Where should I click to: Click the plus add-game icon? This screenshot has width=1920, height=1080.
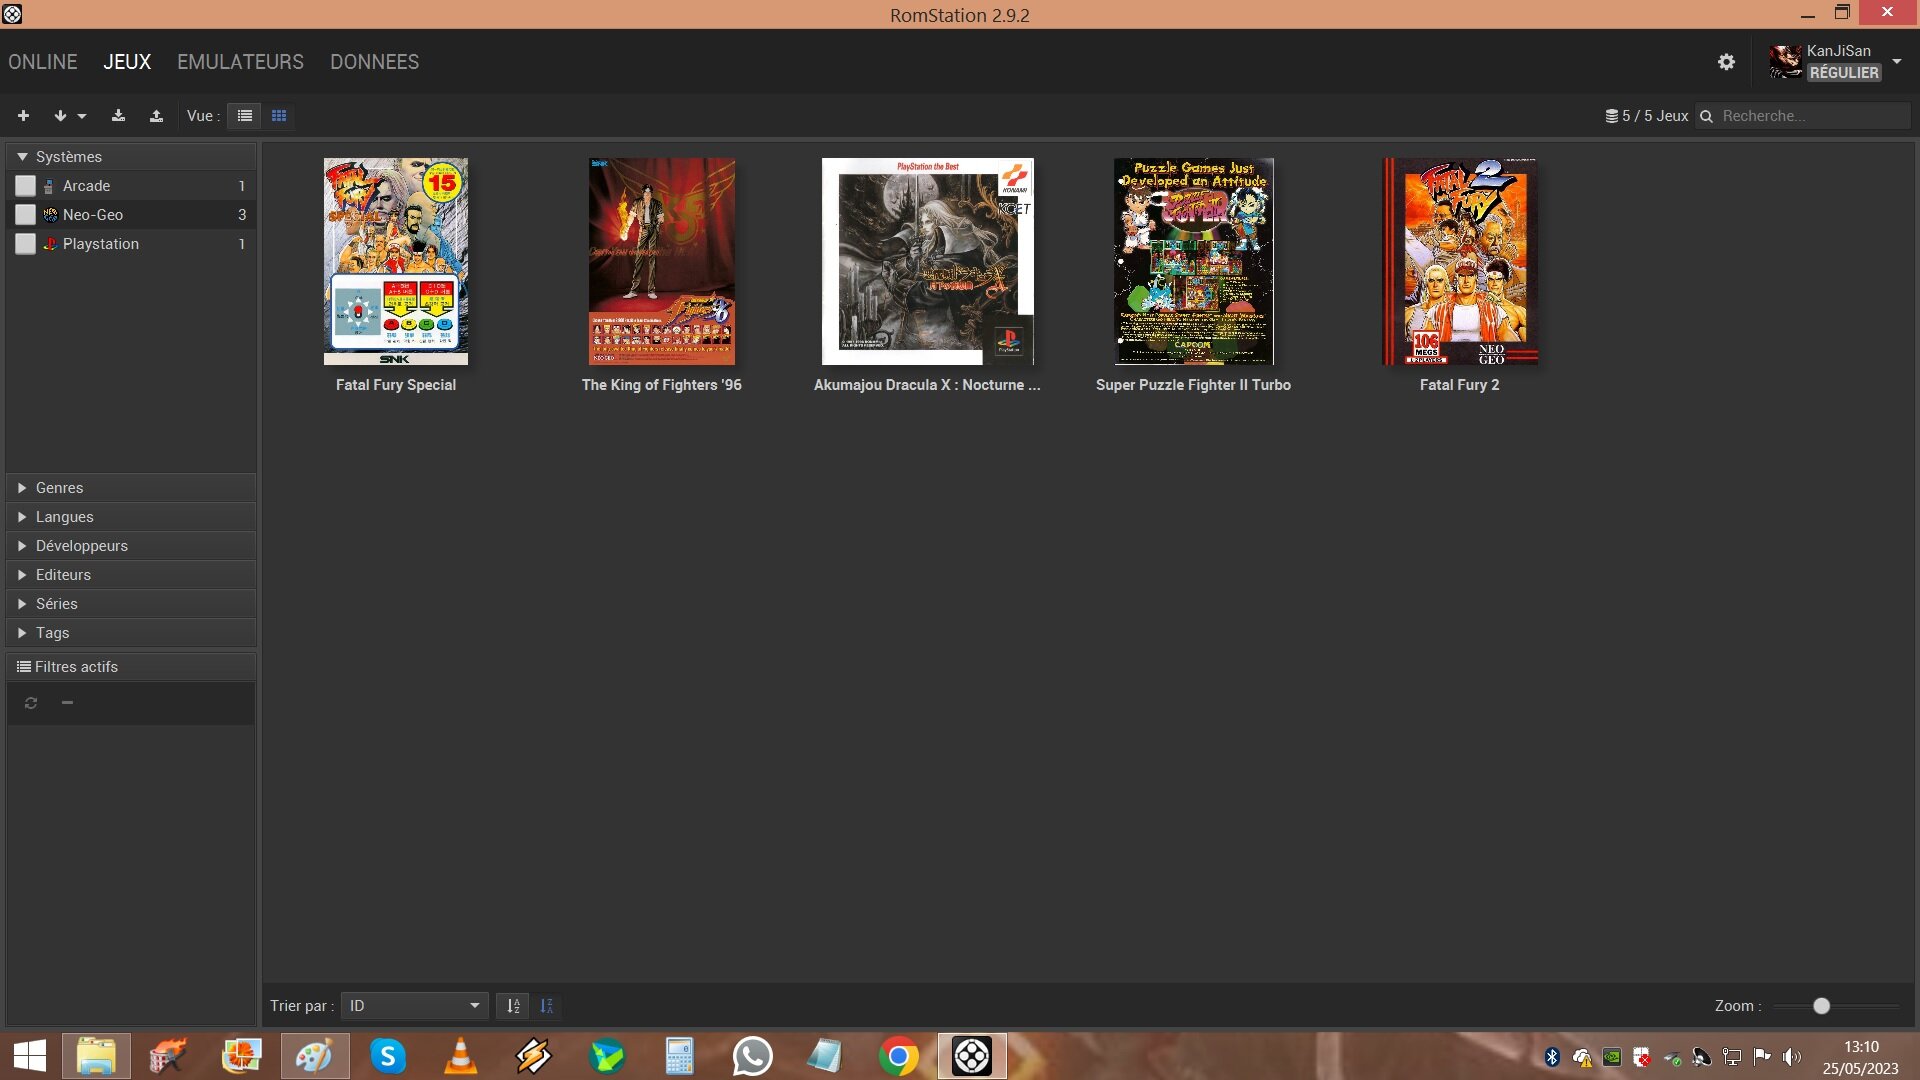(x=23, y=116)
